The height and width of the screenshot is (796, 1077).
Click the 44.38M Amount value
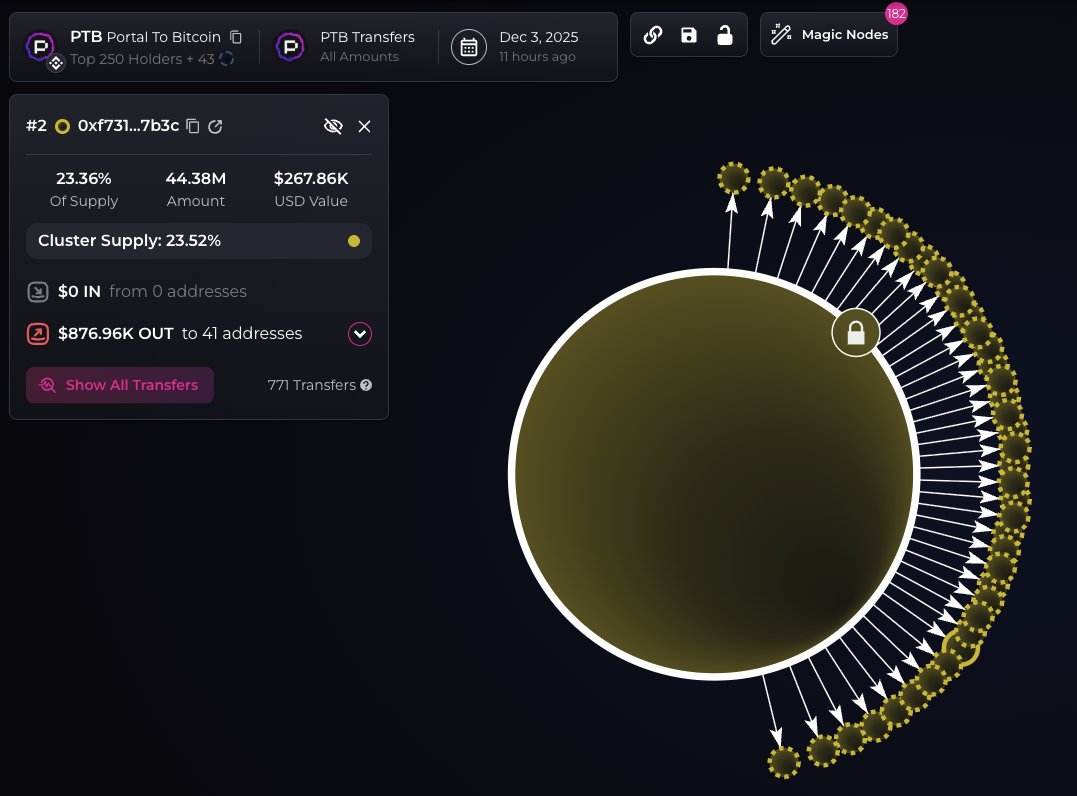coord(196,179)
